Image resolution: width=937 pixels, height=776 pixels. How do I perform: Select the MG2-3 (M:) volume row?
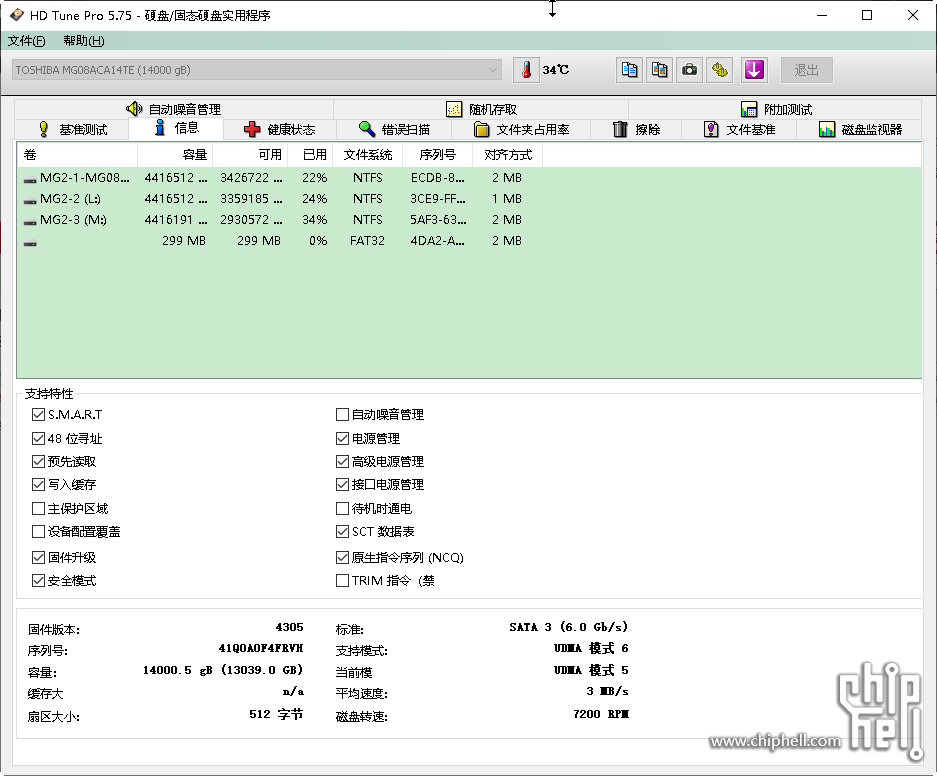(468, 220)
